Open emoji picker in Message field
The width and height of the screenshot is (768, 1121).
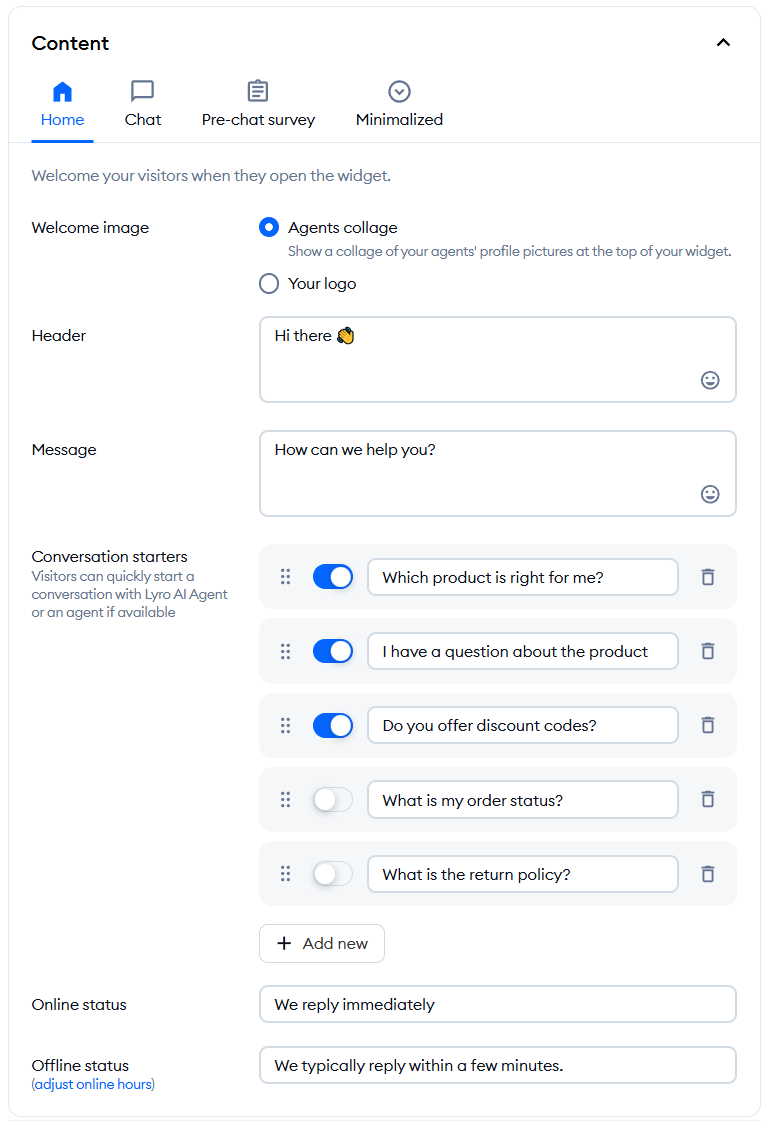pos(709,494)
